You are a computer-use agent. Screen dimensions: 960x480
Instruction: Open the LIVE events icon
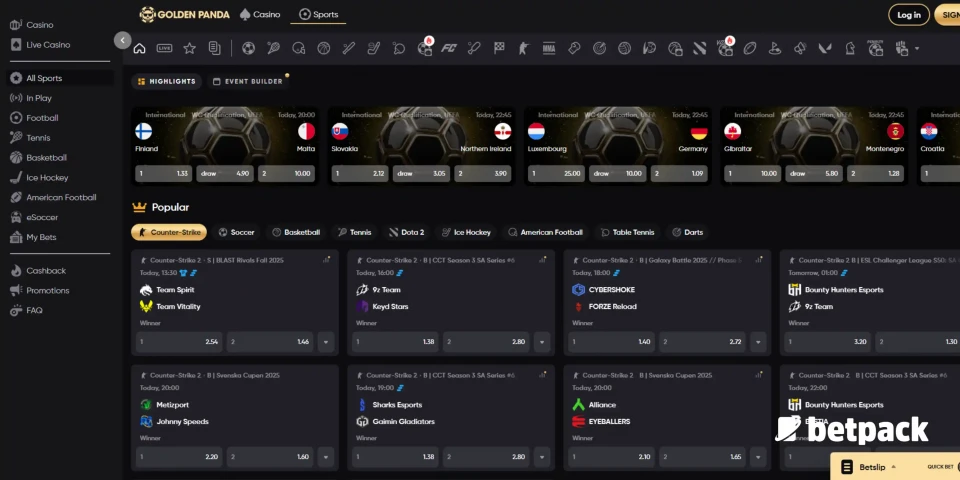[164, 48]
